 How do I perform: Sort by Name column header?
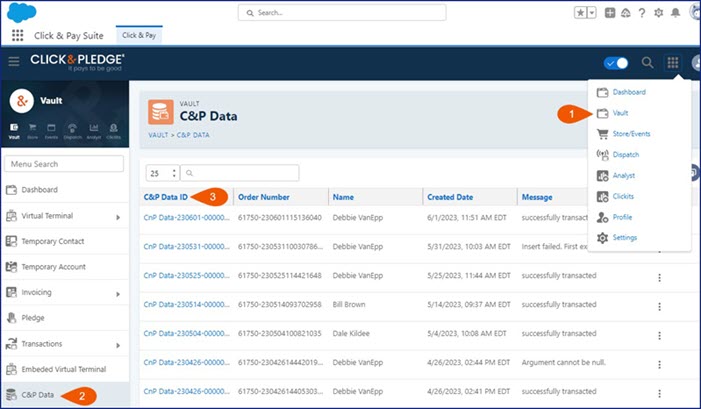[x=343, y=197]
